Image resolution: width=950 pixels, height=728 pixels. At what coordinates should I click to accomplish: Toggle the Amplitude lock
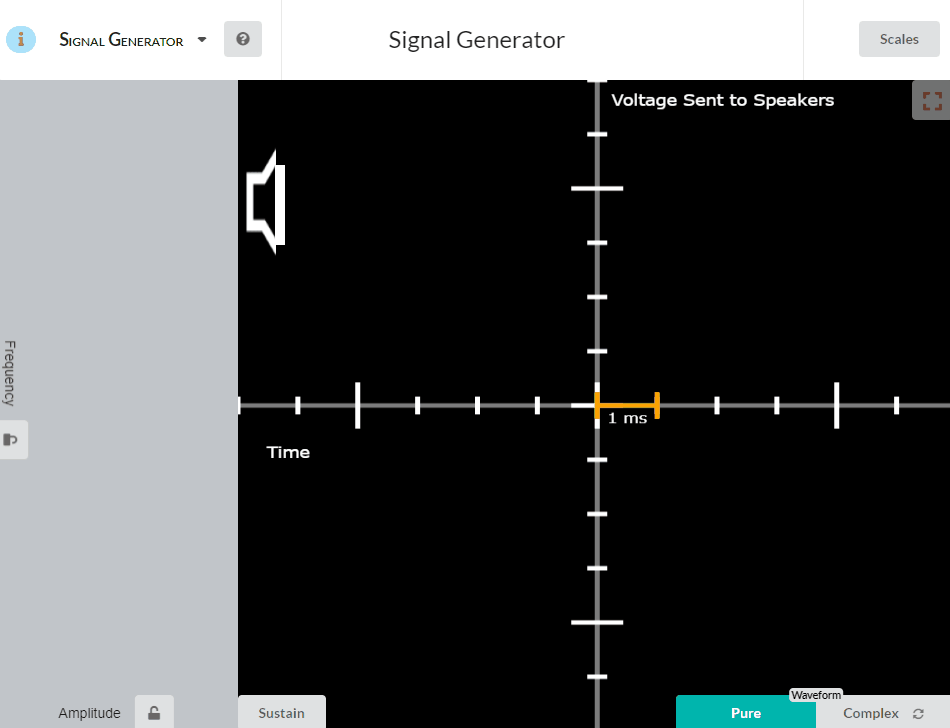(154, 713)
